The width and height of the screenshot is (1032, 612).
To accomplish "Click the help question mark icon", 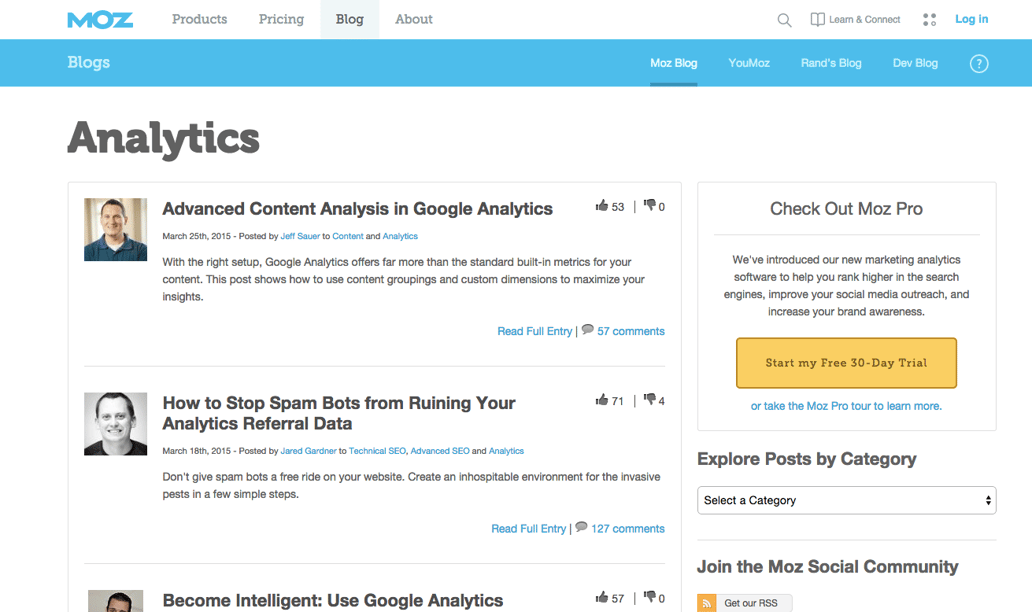I will [979, 64].
